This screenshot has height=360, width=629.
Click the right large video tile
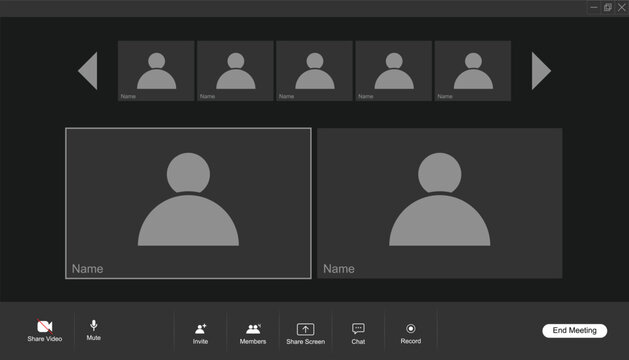pyautogui.click(x=440, y=203)
